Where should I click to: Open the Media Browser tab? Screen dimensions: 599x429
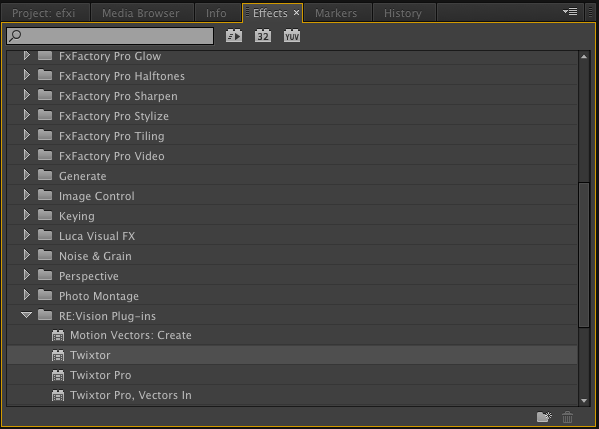142,13
